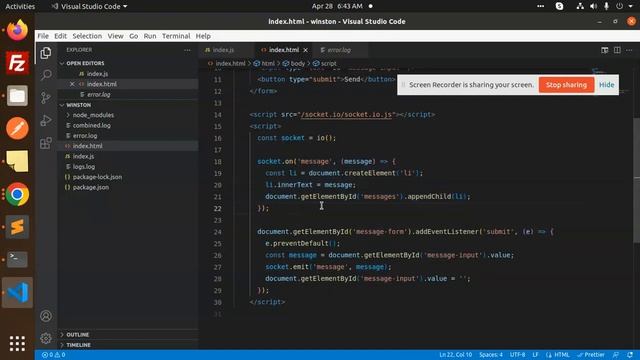Open package-lock.json in explorer

[x=97, y=177]
